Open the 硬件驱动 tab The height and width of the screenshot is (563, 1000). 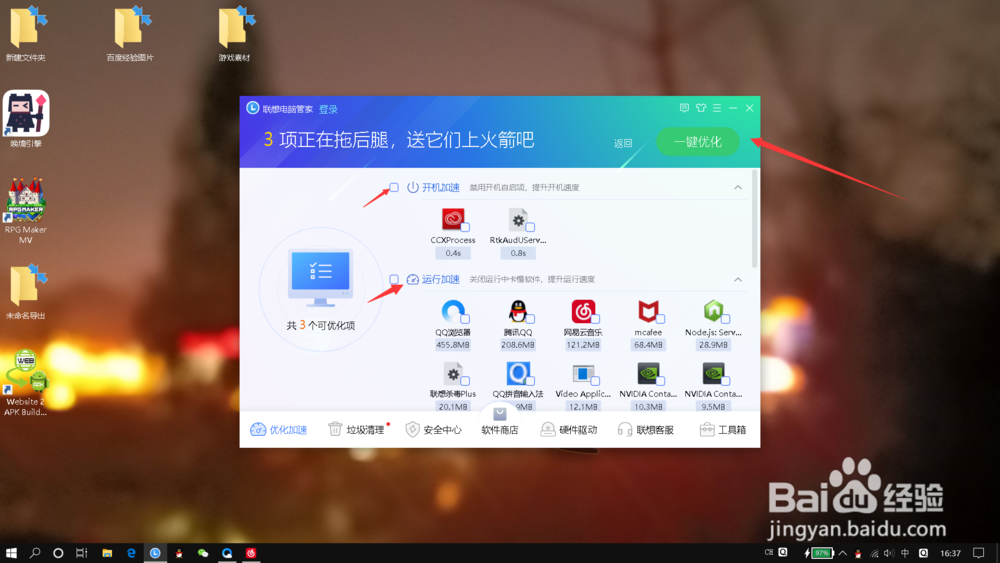(569, 430)
